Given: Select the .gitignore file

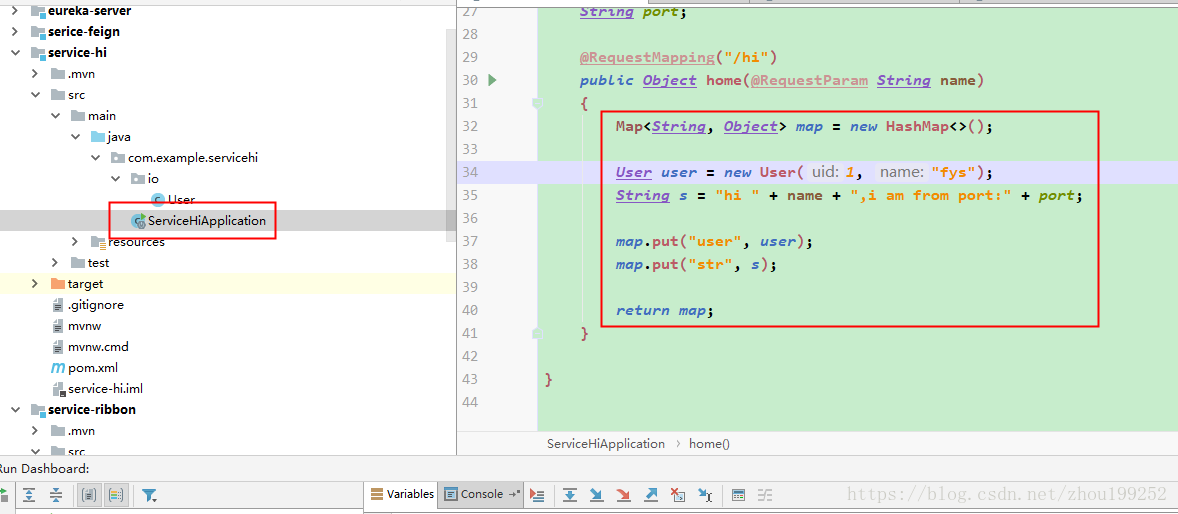Looking at the screenshot, I should 95,305.
